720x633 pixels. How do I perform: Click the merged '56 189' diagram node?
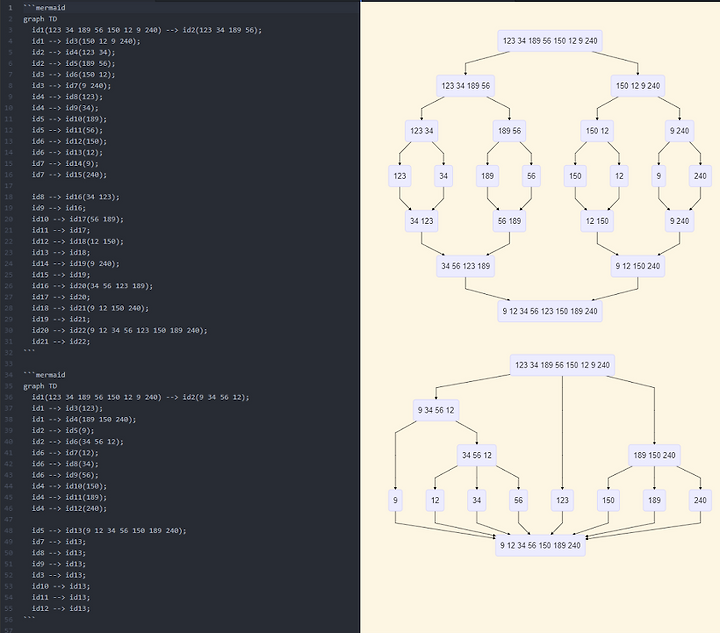[509, 221]
